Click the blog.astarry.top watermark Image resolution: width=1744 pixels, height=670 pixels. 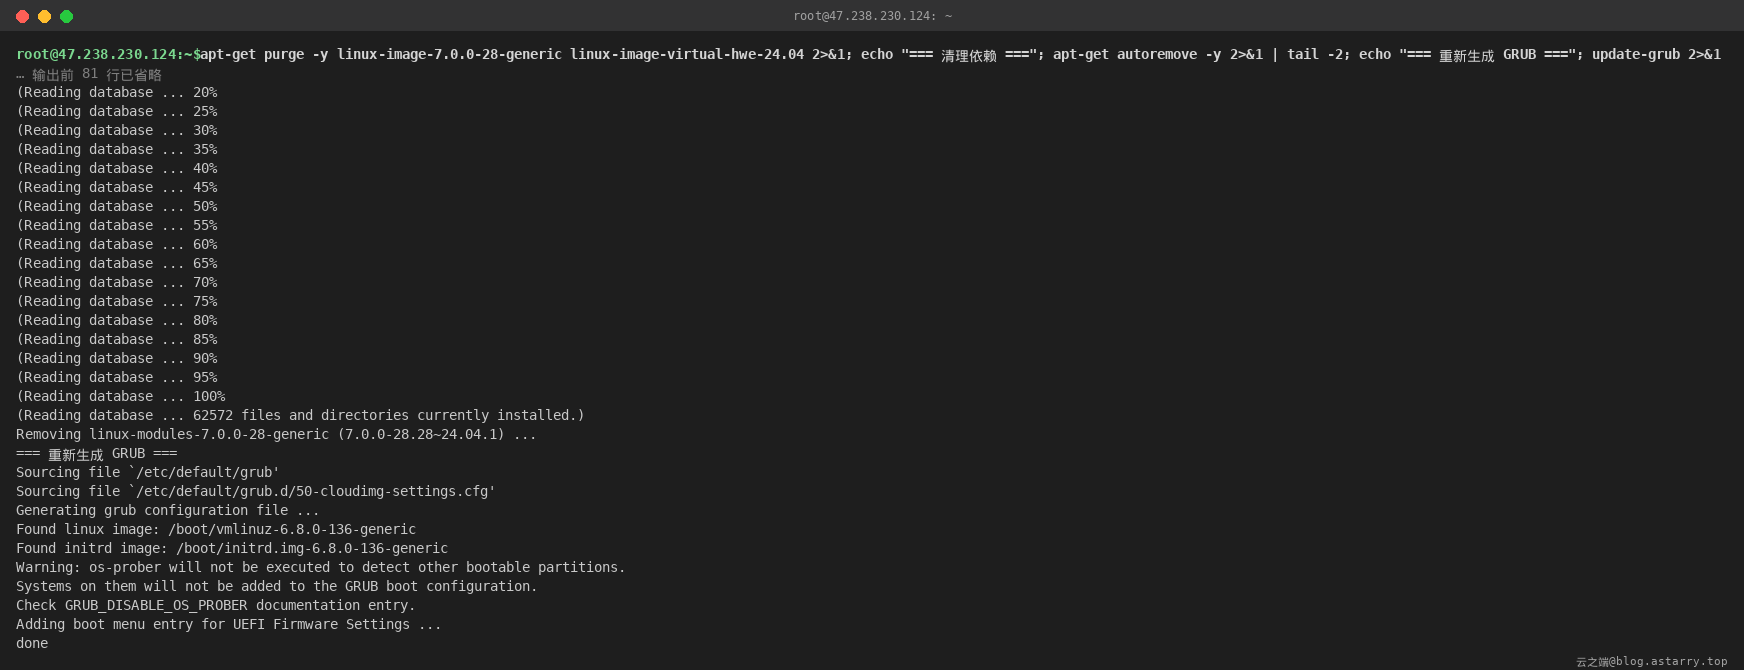click(1652, 661)
